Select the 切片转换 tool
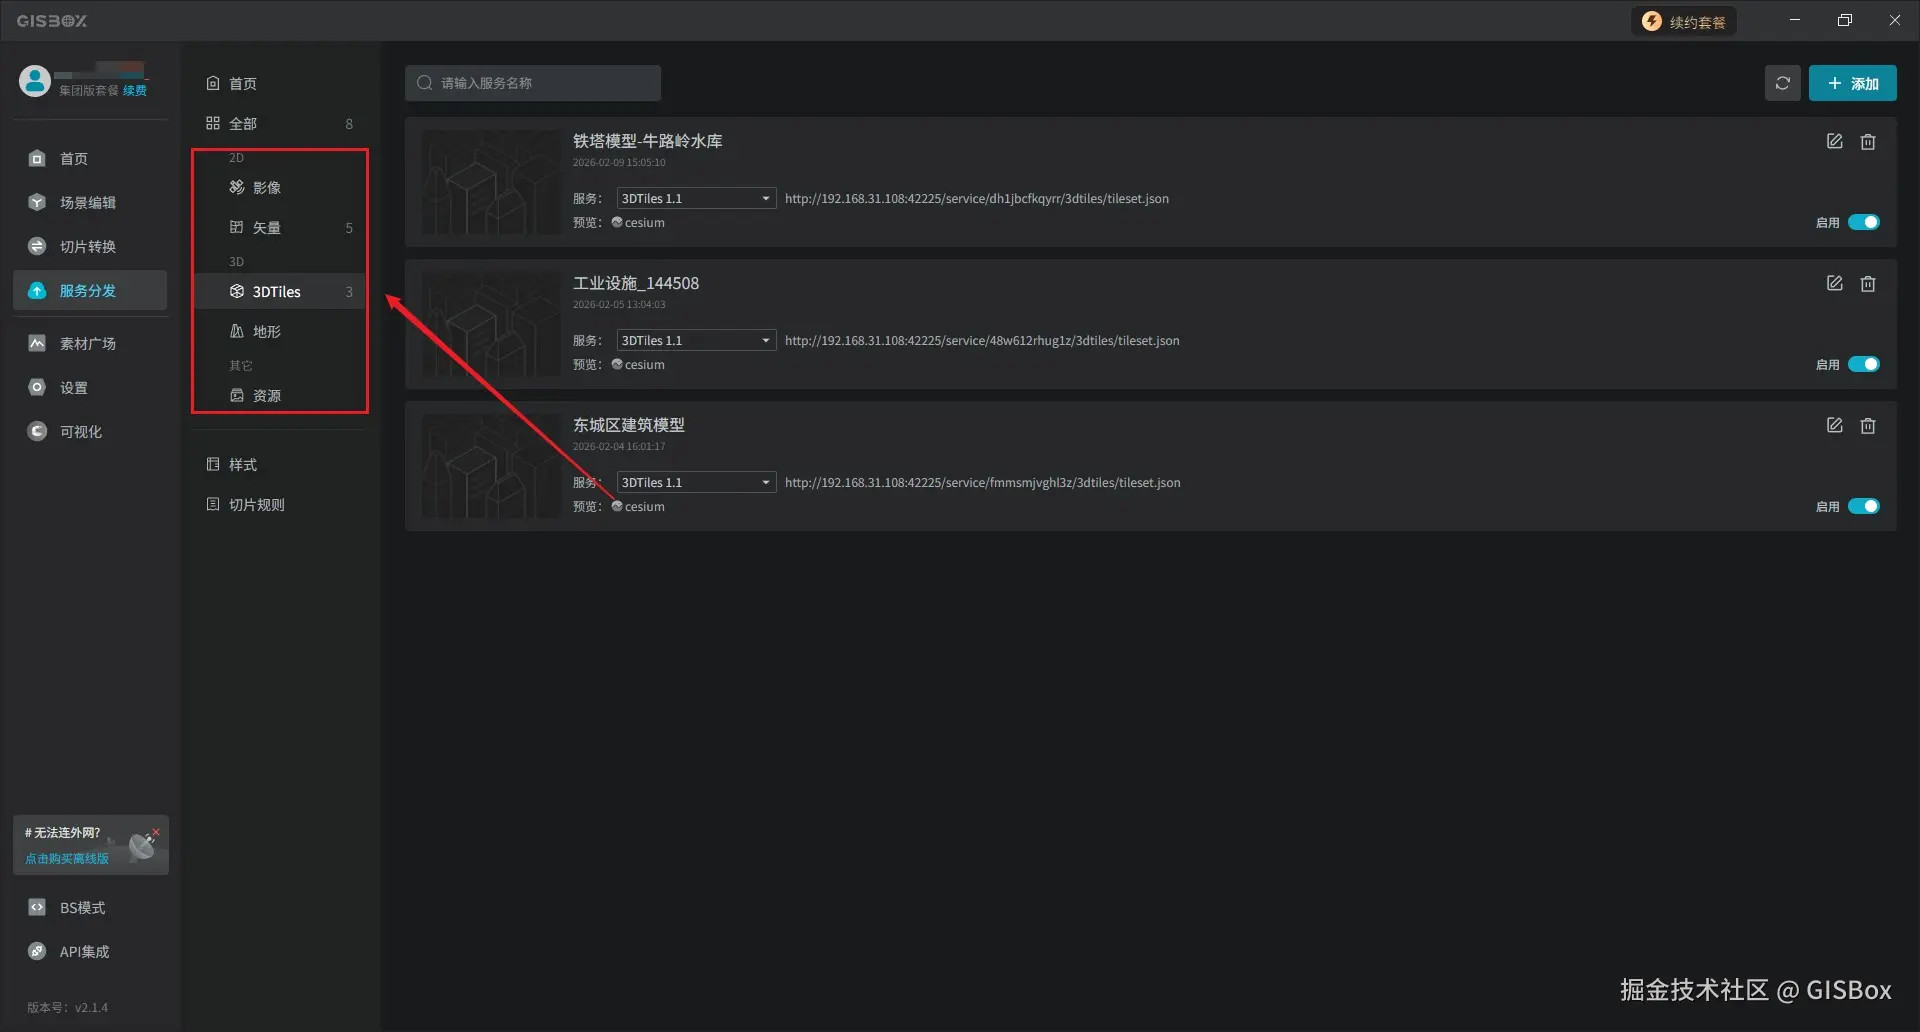 coord(85,246)
